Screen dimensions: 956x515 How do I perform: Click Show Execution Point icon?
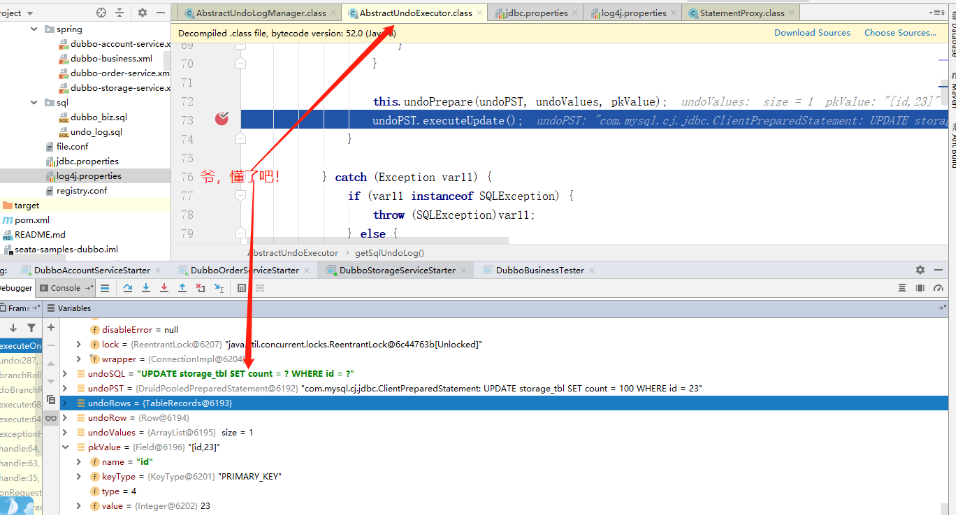pos(105,288)
